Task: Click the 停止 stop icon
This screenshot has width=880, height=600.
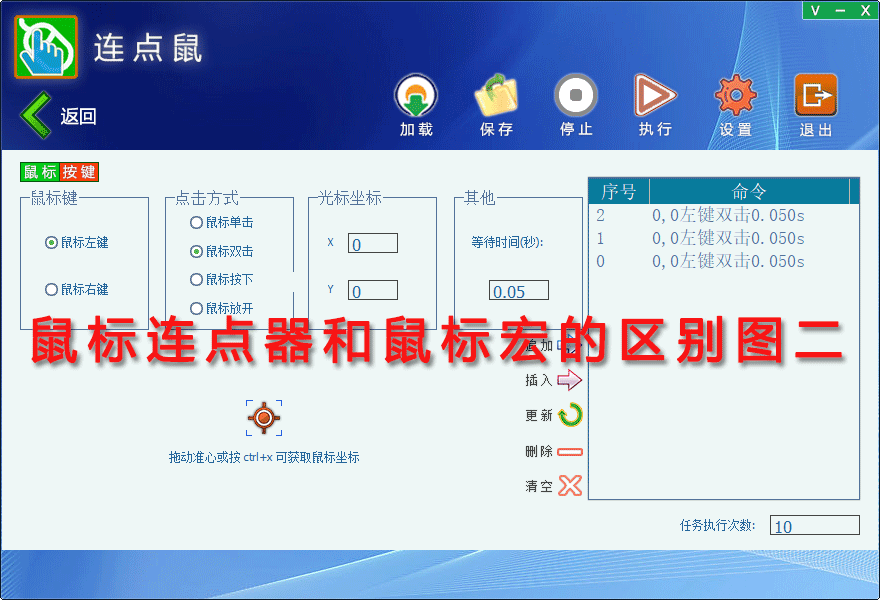Action: pyautogui.click(x=576, y=96)
